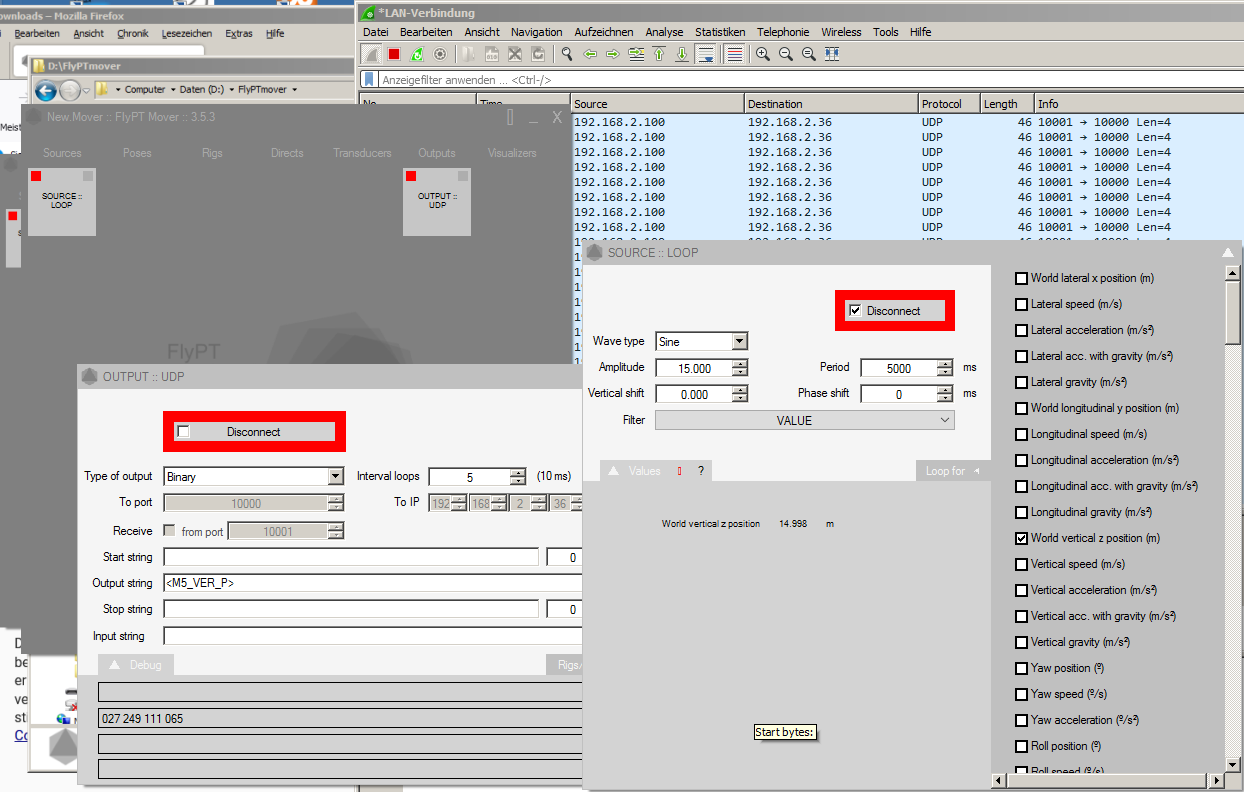This screenshot has width=1244, height=792.
Task: Click the greyed reload capture file icon
Action: 538,54
